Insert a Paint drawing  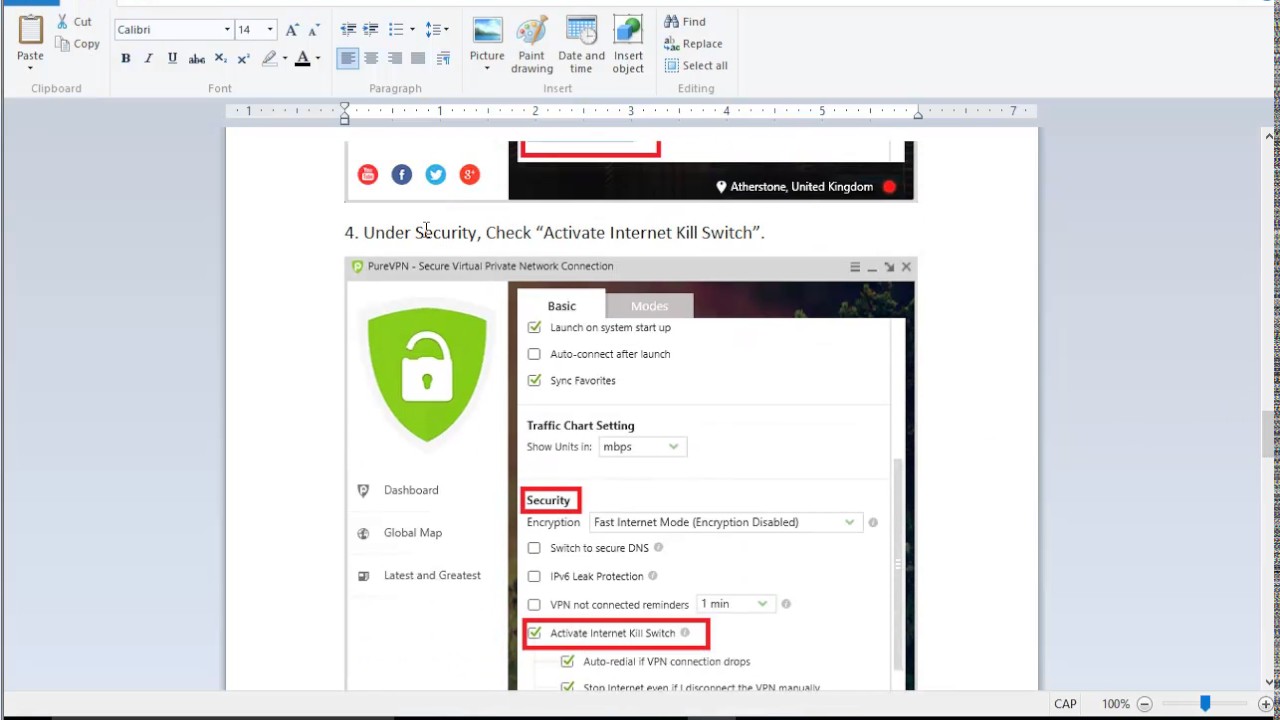coord(532,45)
